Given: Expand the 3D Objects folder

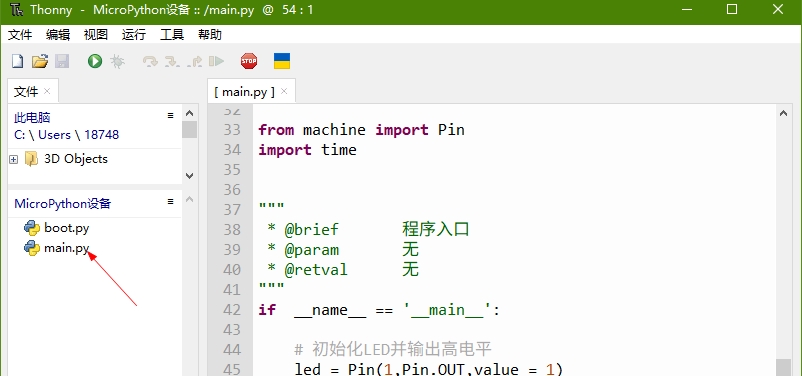Looking at the screenshot, I should pyautogui.click(x=13, y=160).
